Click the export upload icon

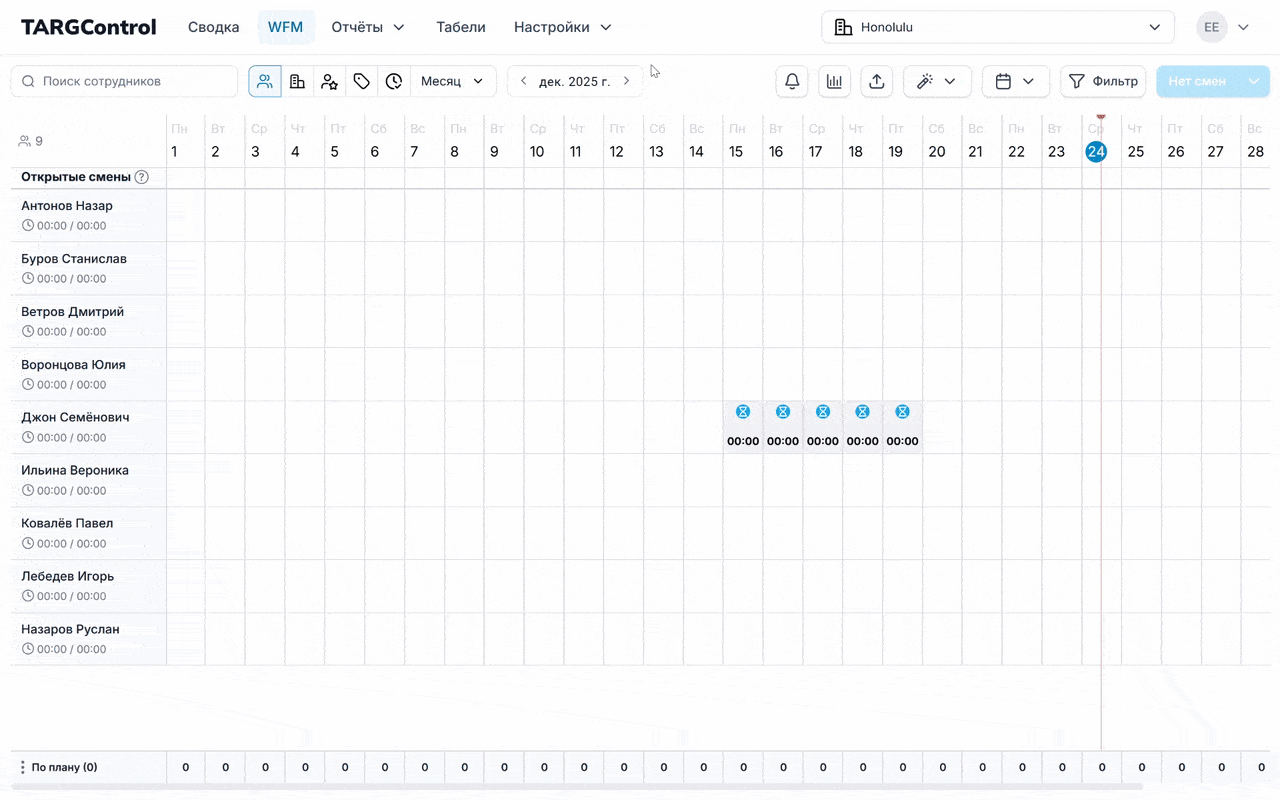pyautogui.click(x=877, y=81)
